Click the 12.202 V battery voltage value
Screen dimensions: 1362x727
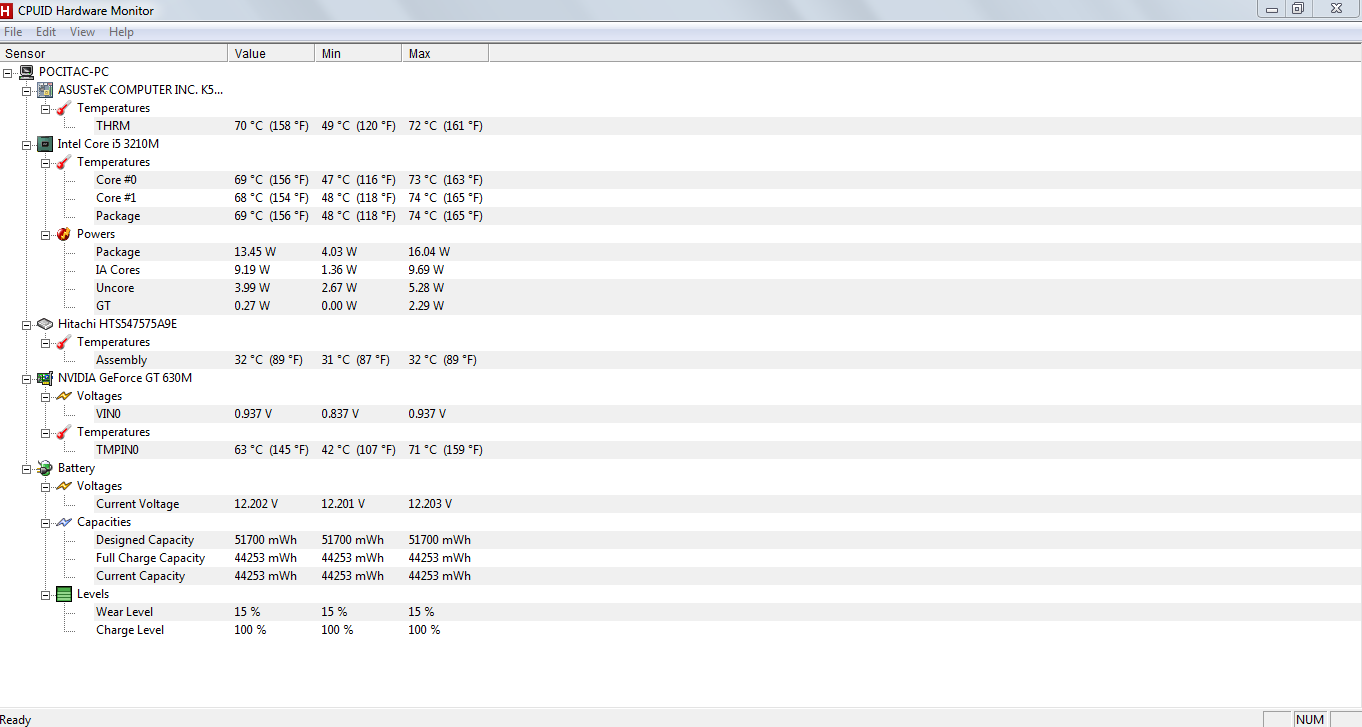point(256,504)
